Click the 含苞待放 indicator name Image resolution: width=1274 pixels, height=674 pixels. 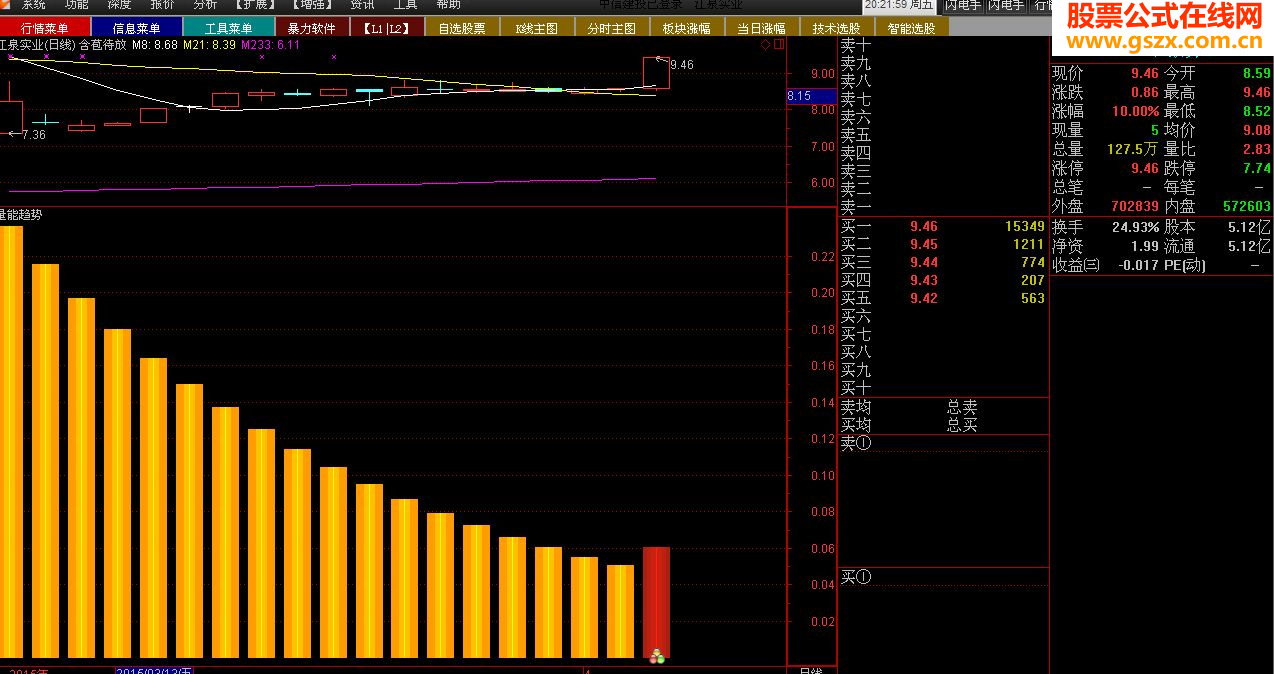[x=103, y=45]
